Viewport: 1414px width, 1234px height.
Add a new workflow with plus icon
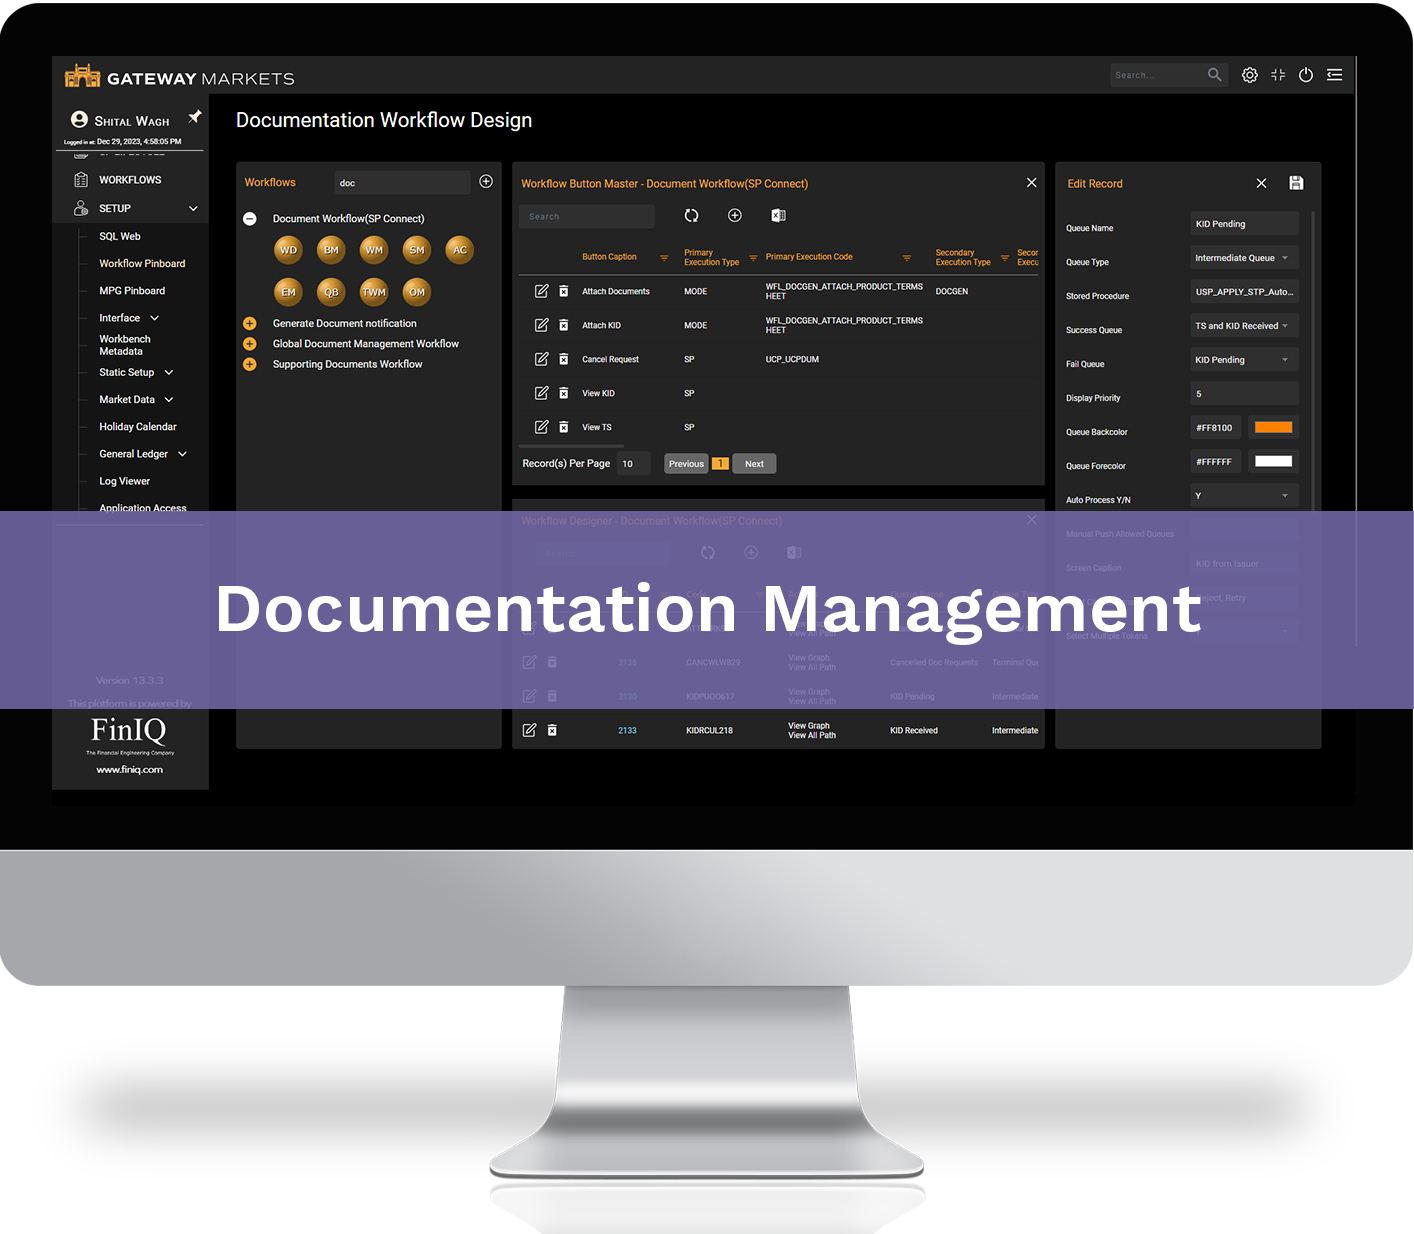[x=486, y=181]
